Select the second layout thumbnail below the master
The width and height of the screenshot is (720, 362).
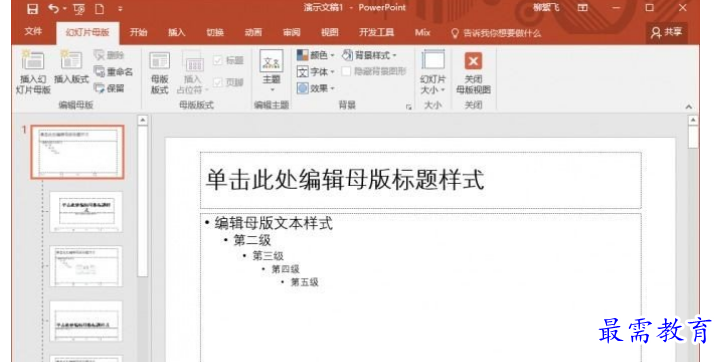86,266
